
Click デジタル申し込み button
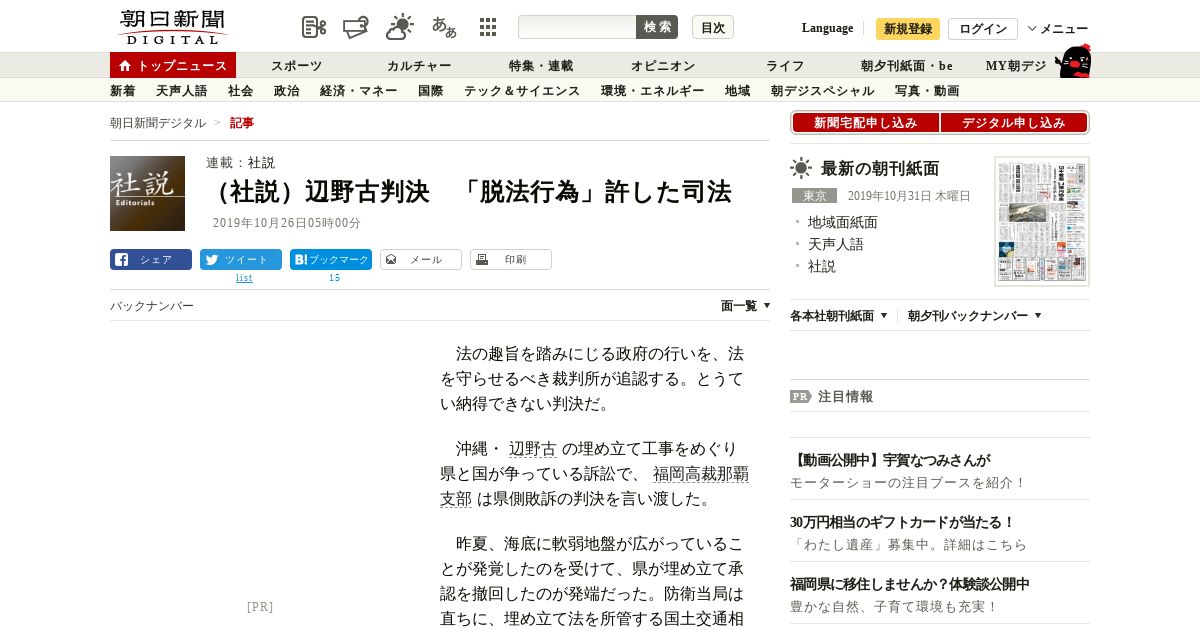[x=1014, y=123]
